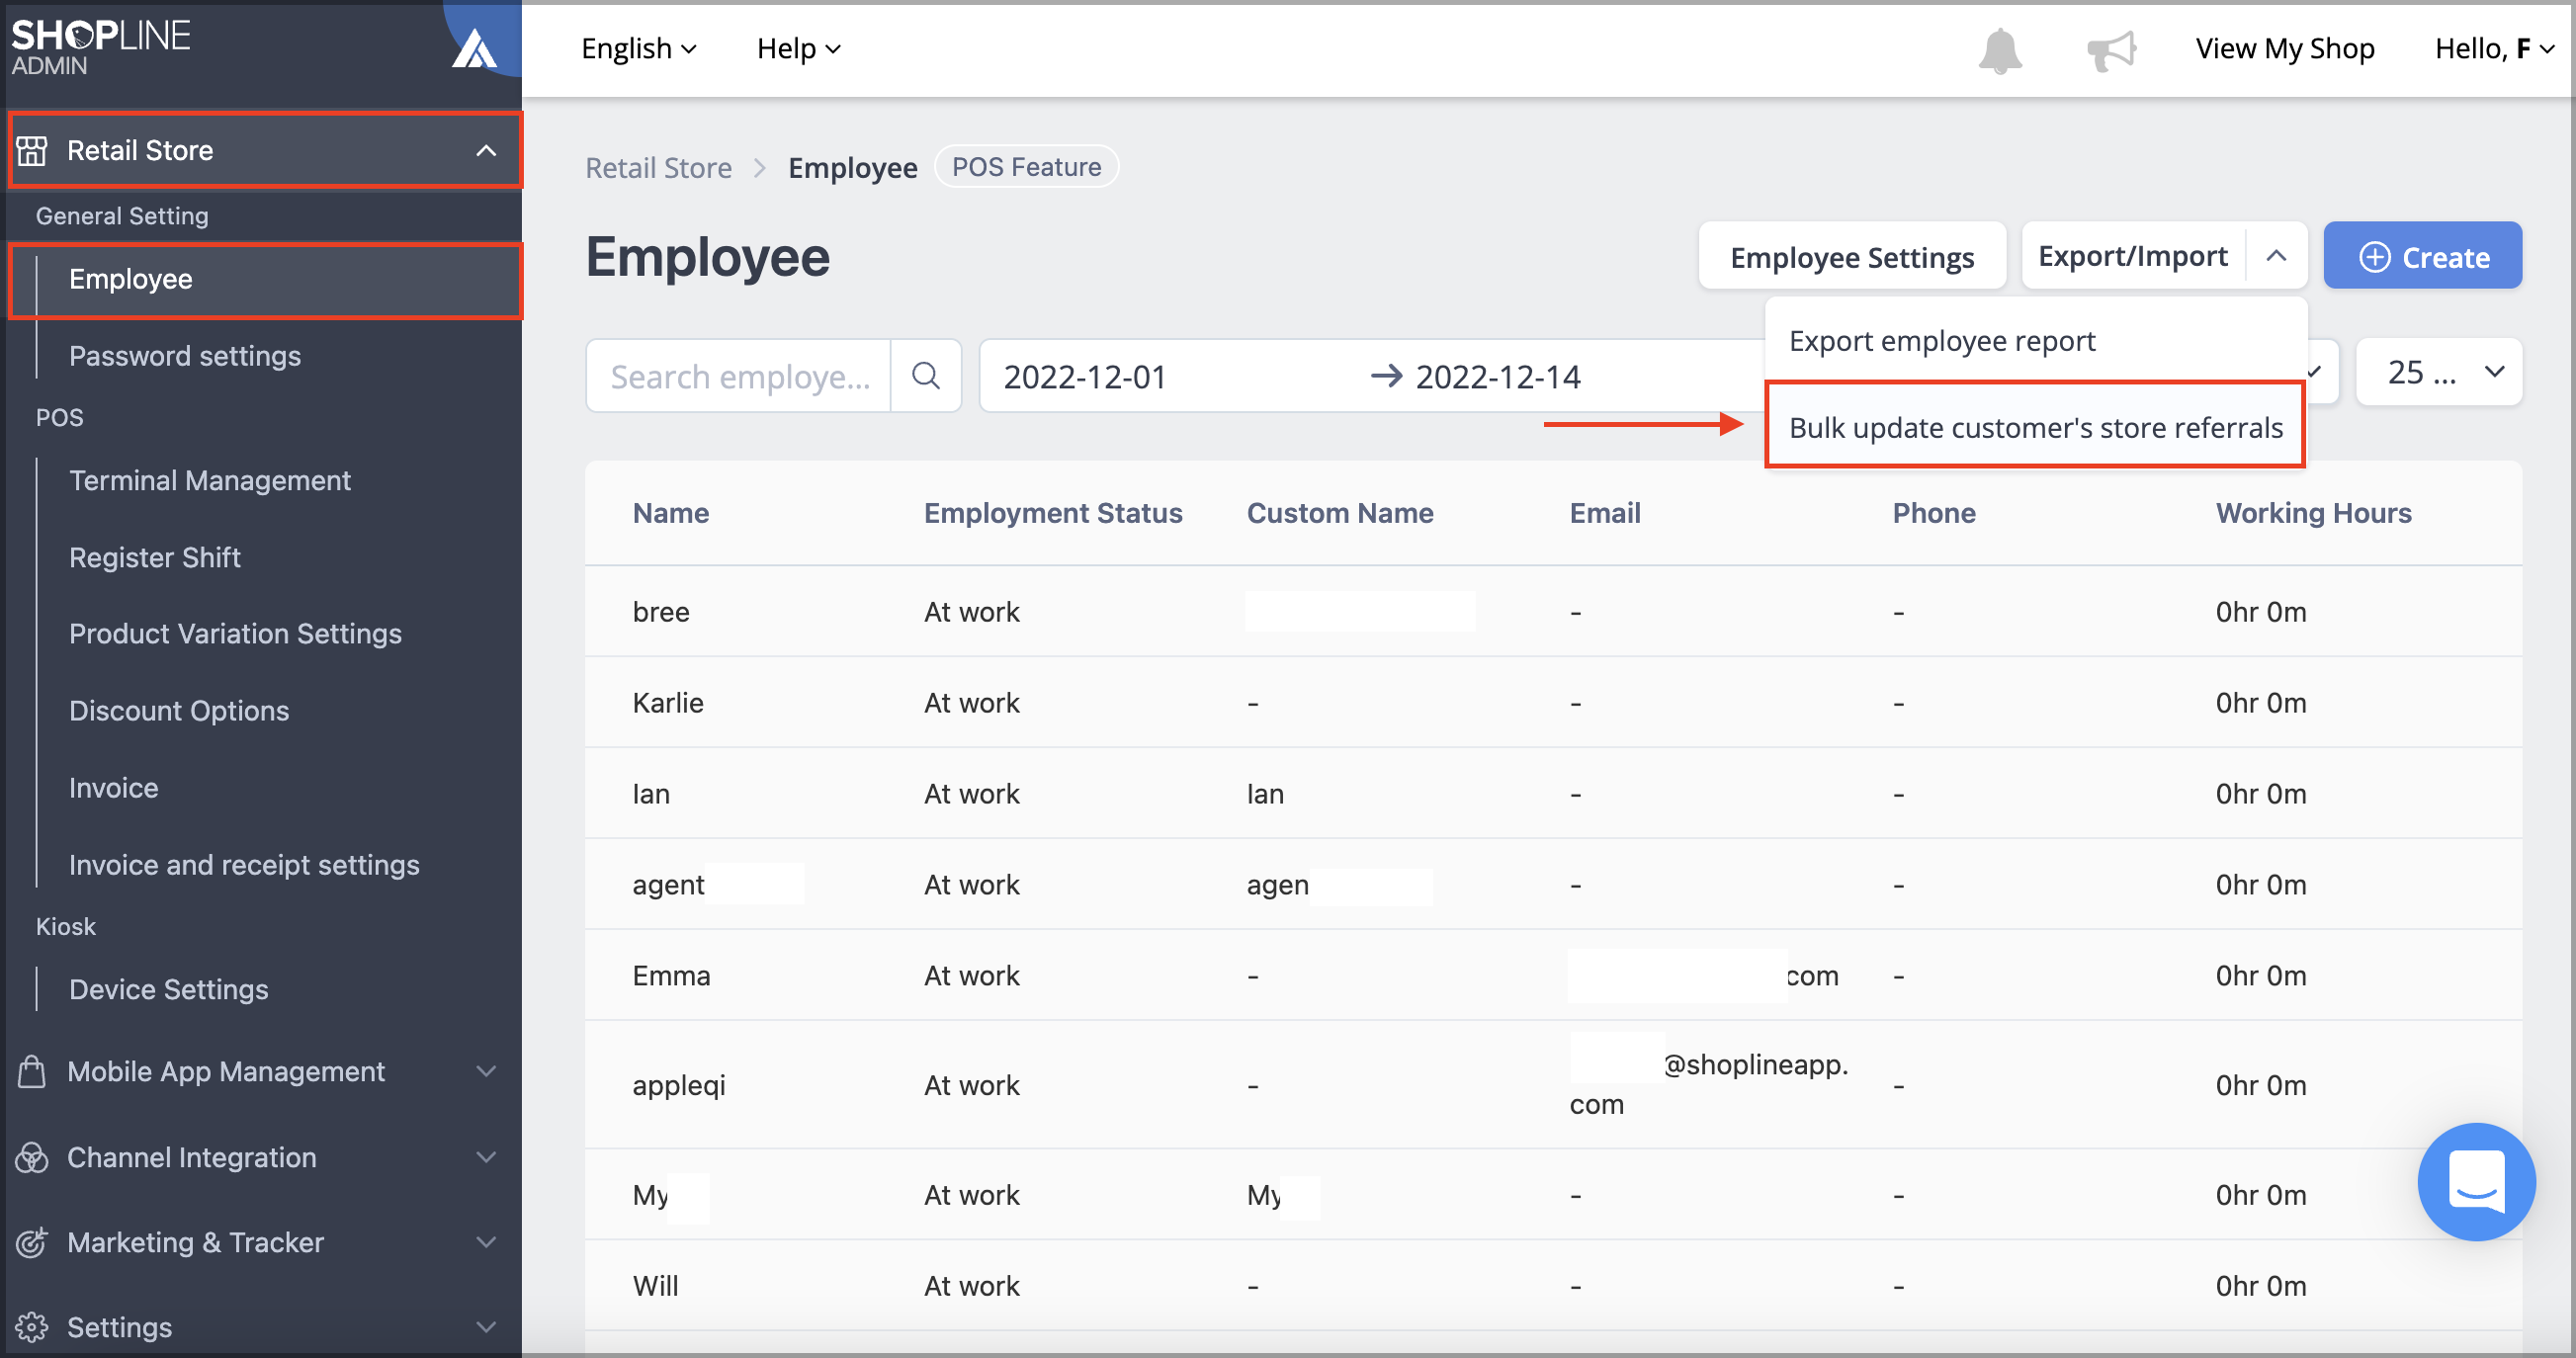Open the Hello, F account menu
The height and width of the screenshot is (1358, 2576).
[x=2495, y=48]
